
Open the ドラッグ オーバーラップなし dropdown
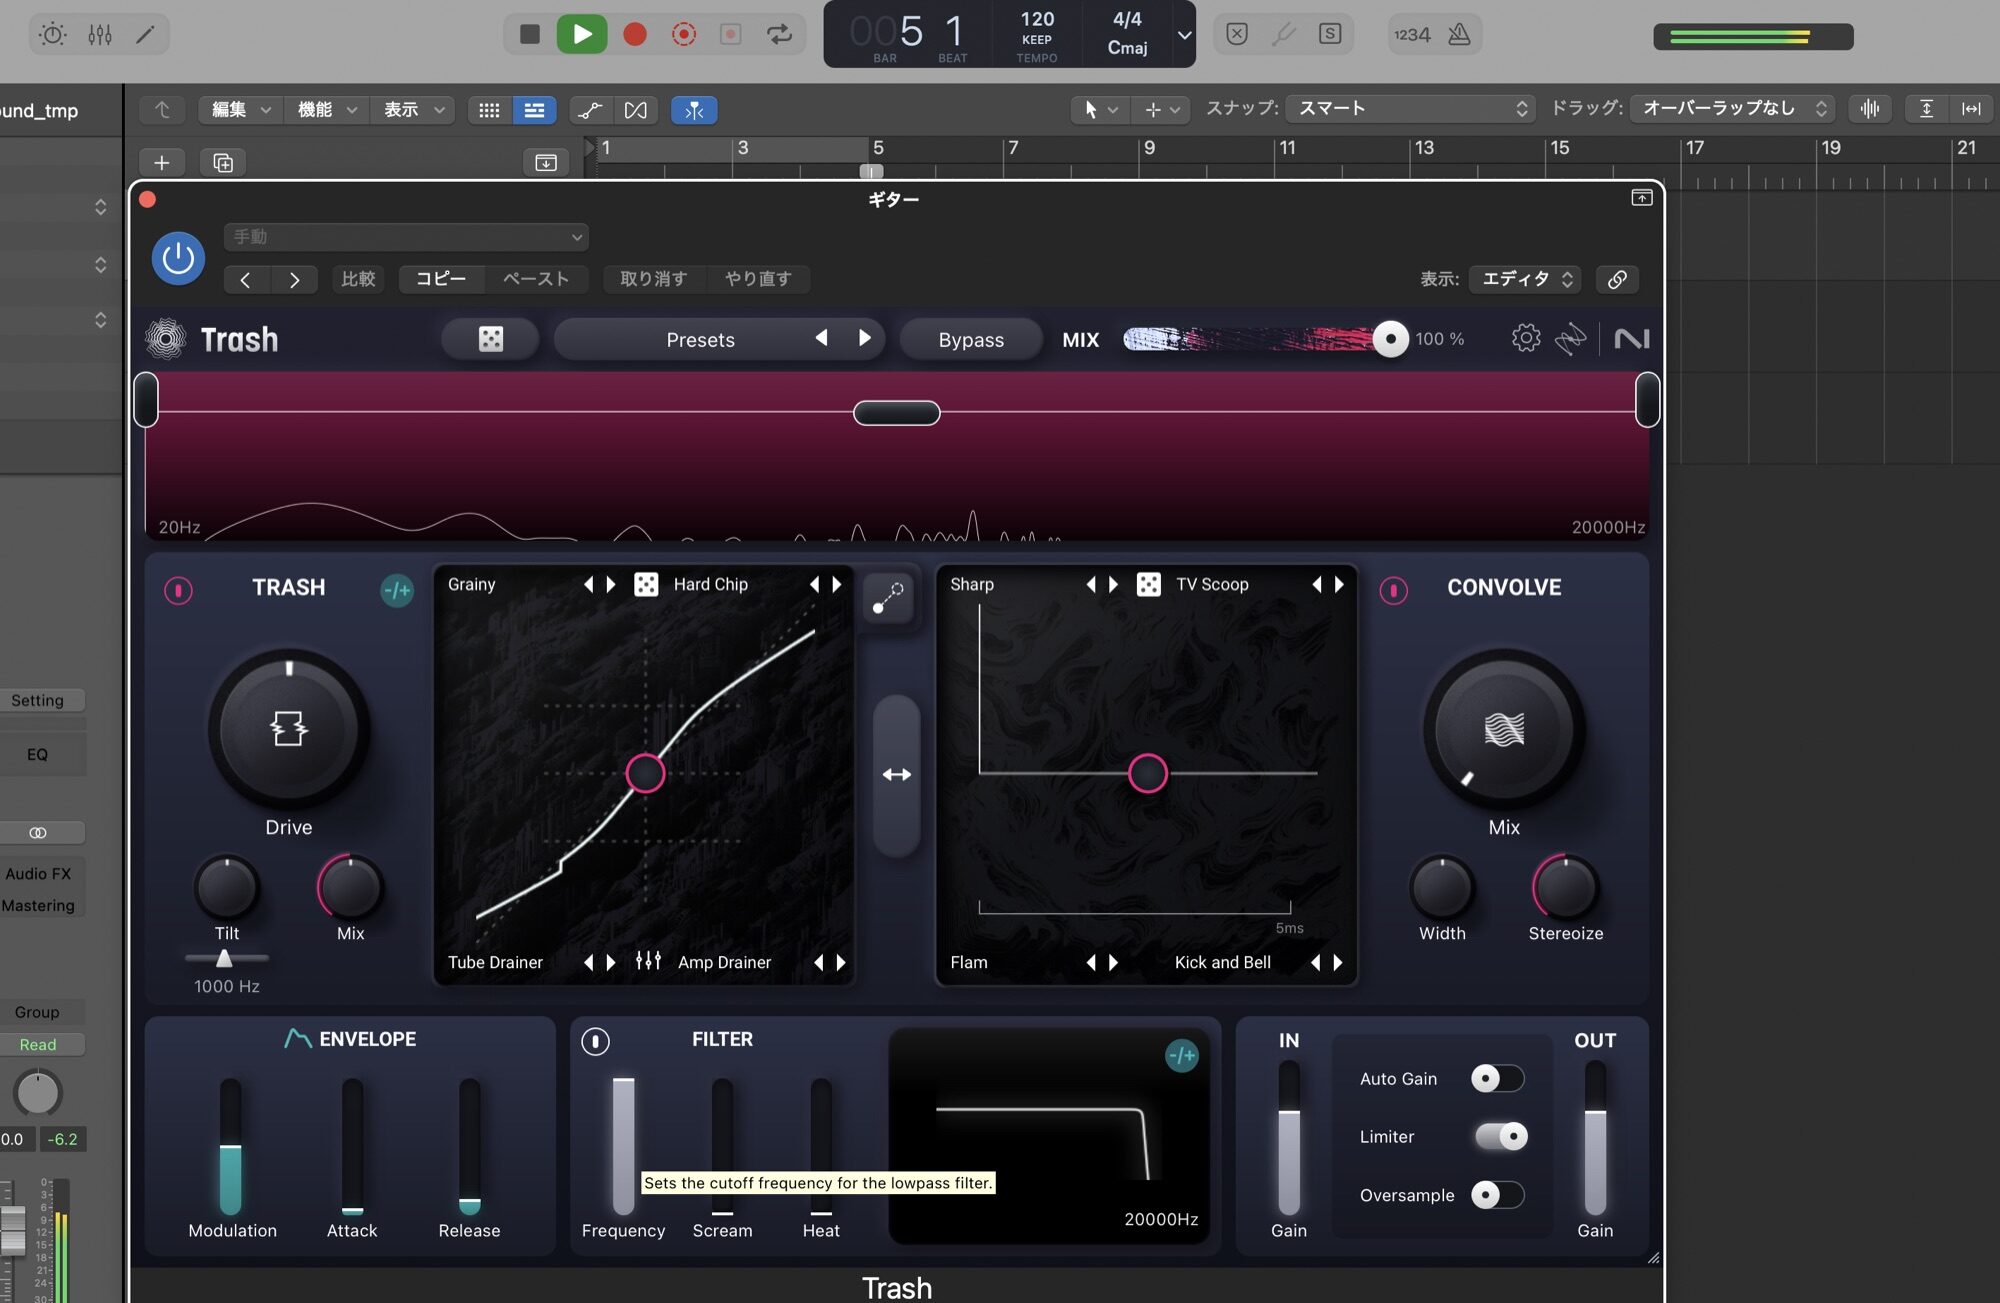(x=1732, y=108)
